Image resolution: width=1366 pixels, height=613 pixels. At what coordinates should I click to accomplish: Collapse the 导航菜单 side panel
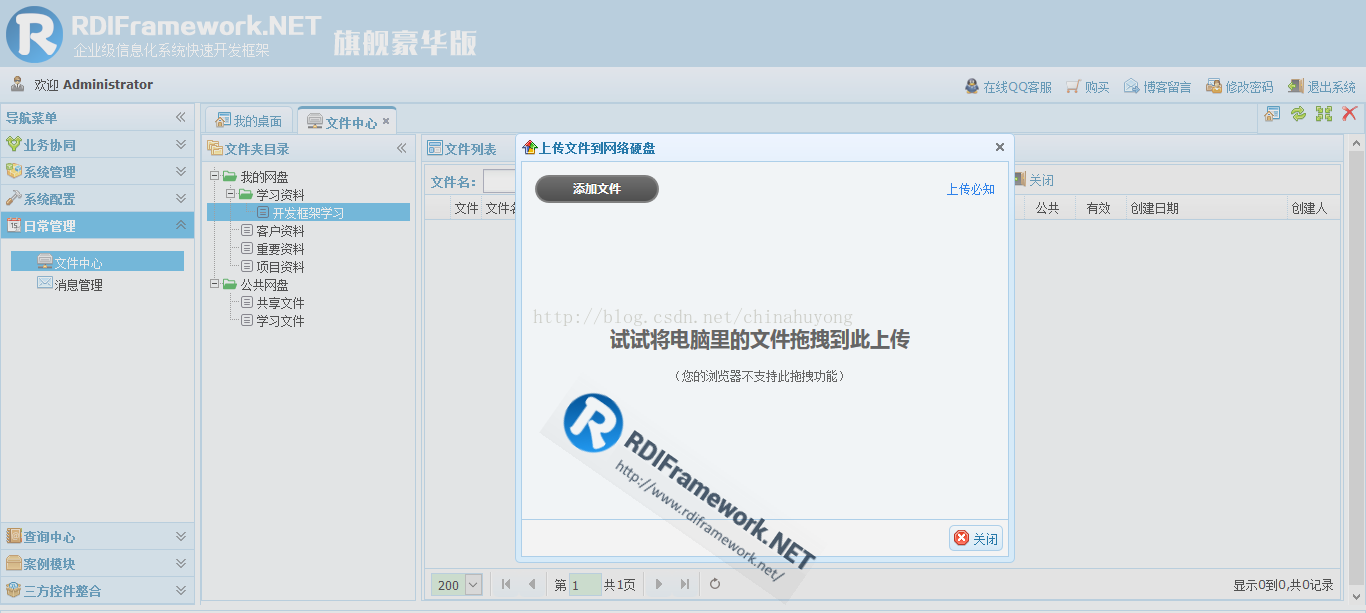181,117
